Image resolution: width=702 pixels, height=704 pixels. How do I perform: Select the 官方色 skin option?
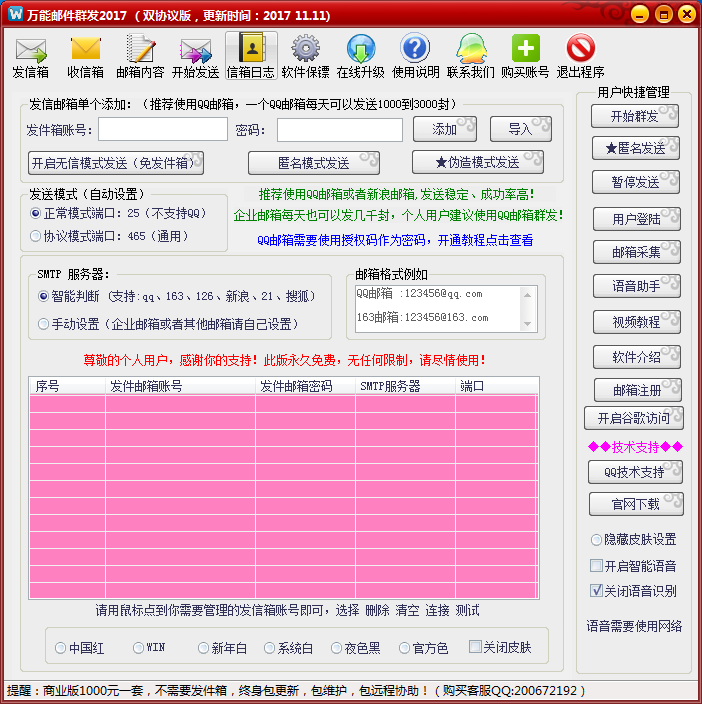[404, 648]
